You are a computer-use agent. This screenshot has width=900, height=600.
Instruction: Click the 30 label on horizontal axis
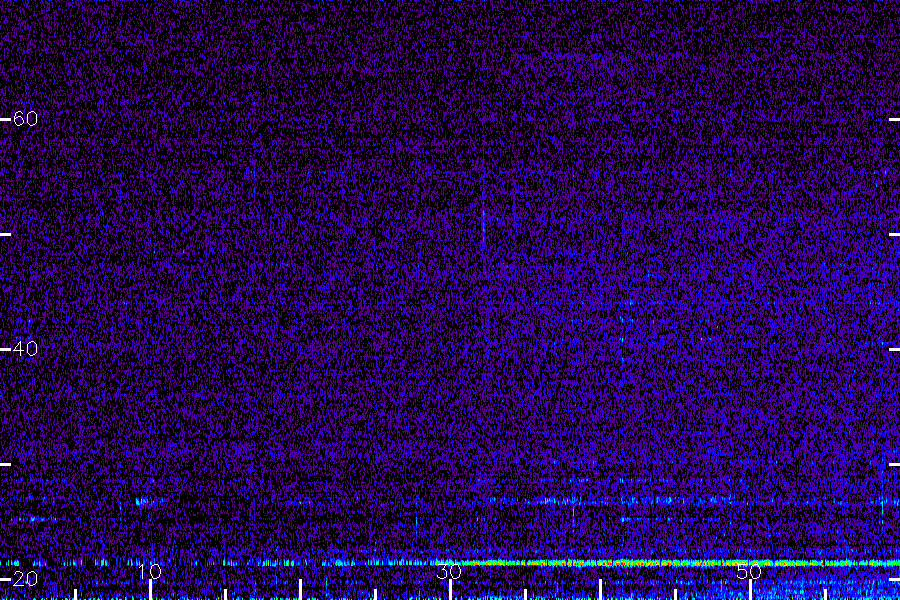pos(449,571)
